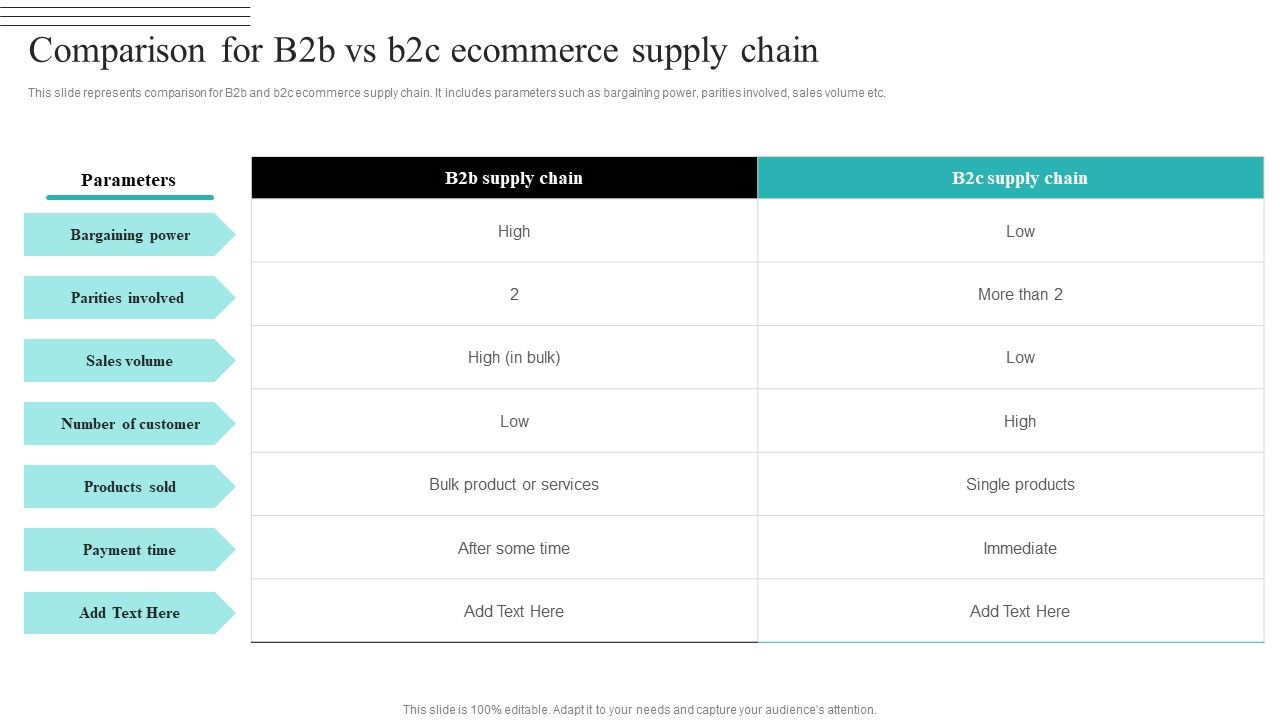Select the Parities involved arrow label
This screenshot has height=720, width=1280.
(127, 298)
